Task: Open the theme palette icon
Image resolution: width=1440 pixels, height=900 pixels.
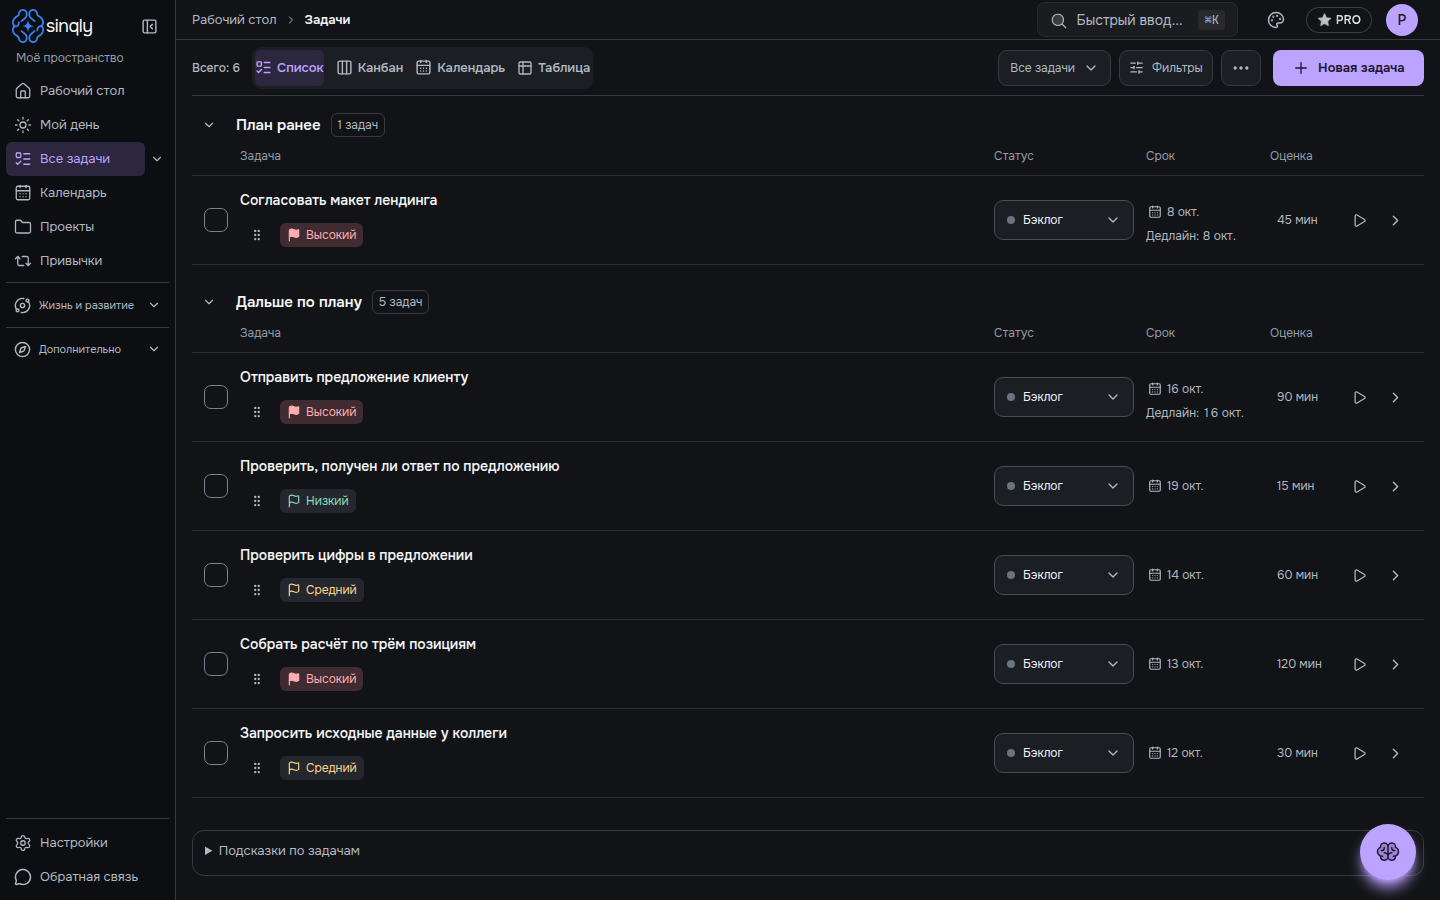Action: [1276, 20]
